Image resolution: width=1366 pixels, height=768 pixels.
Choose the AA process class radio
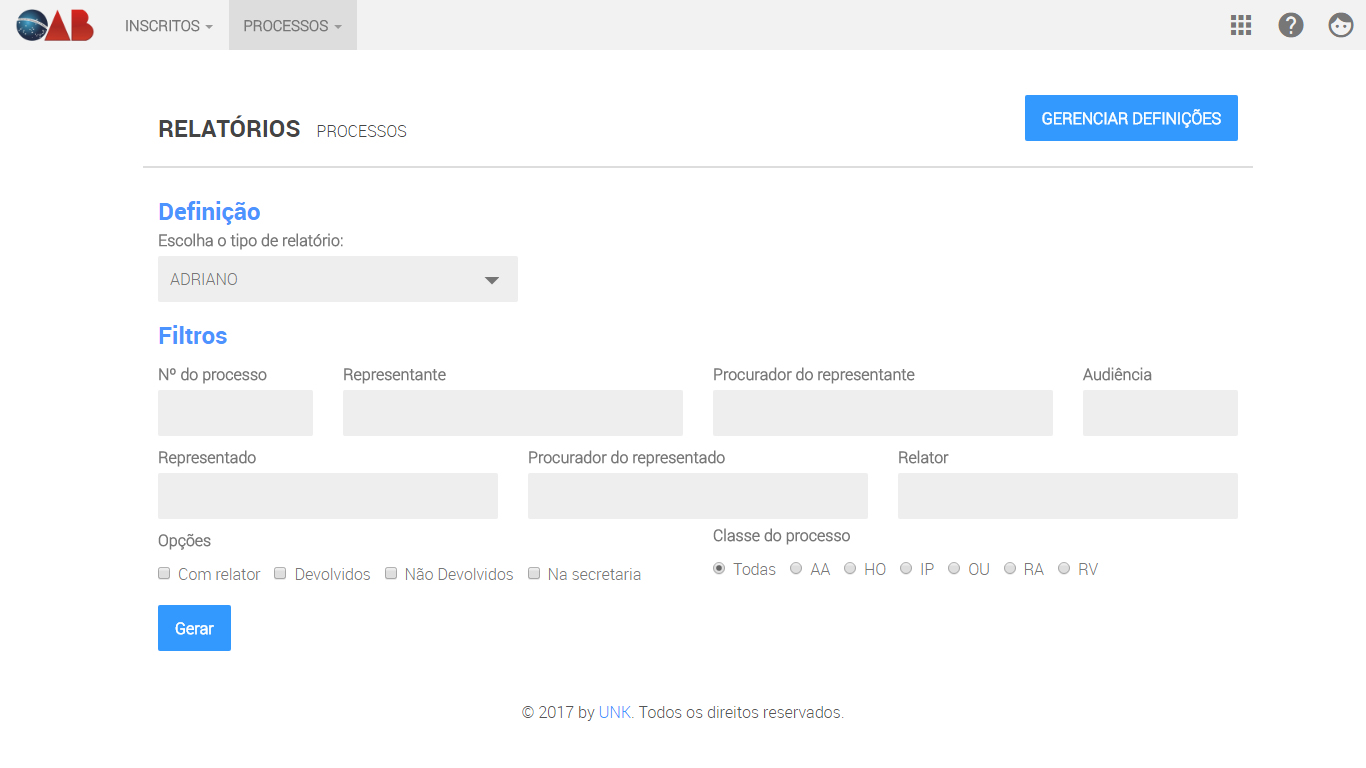(x=796, y=568)
